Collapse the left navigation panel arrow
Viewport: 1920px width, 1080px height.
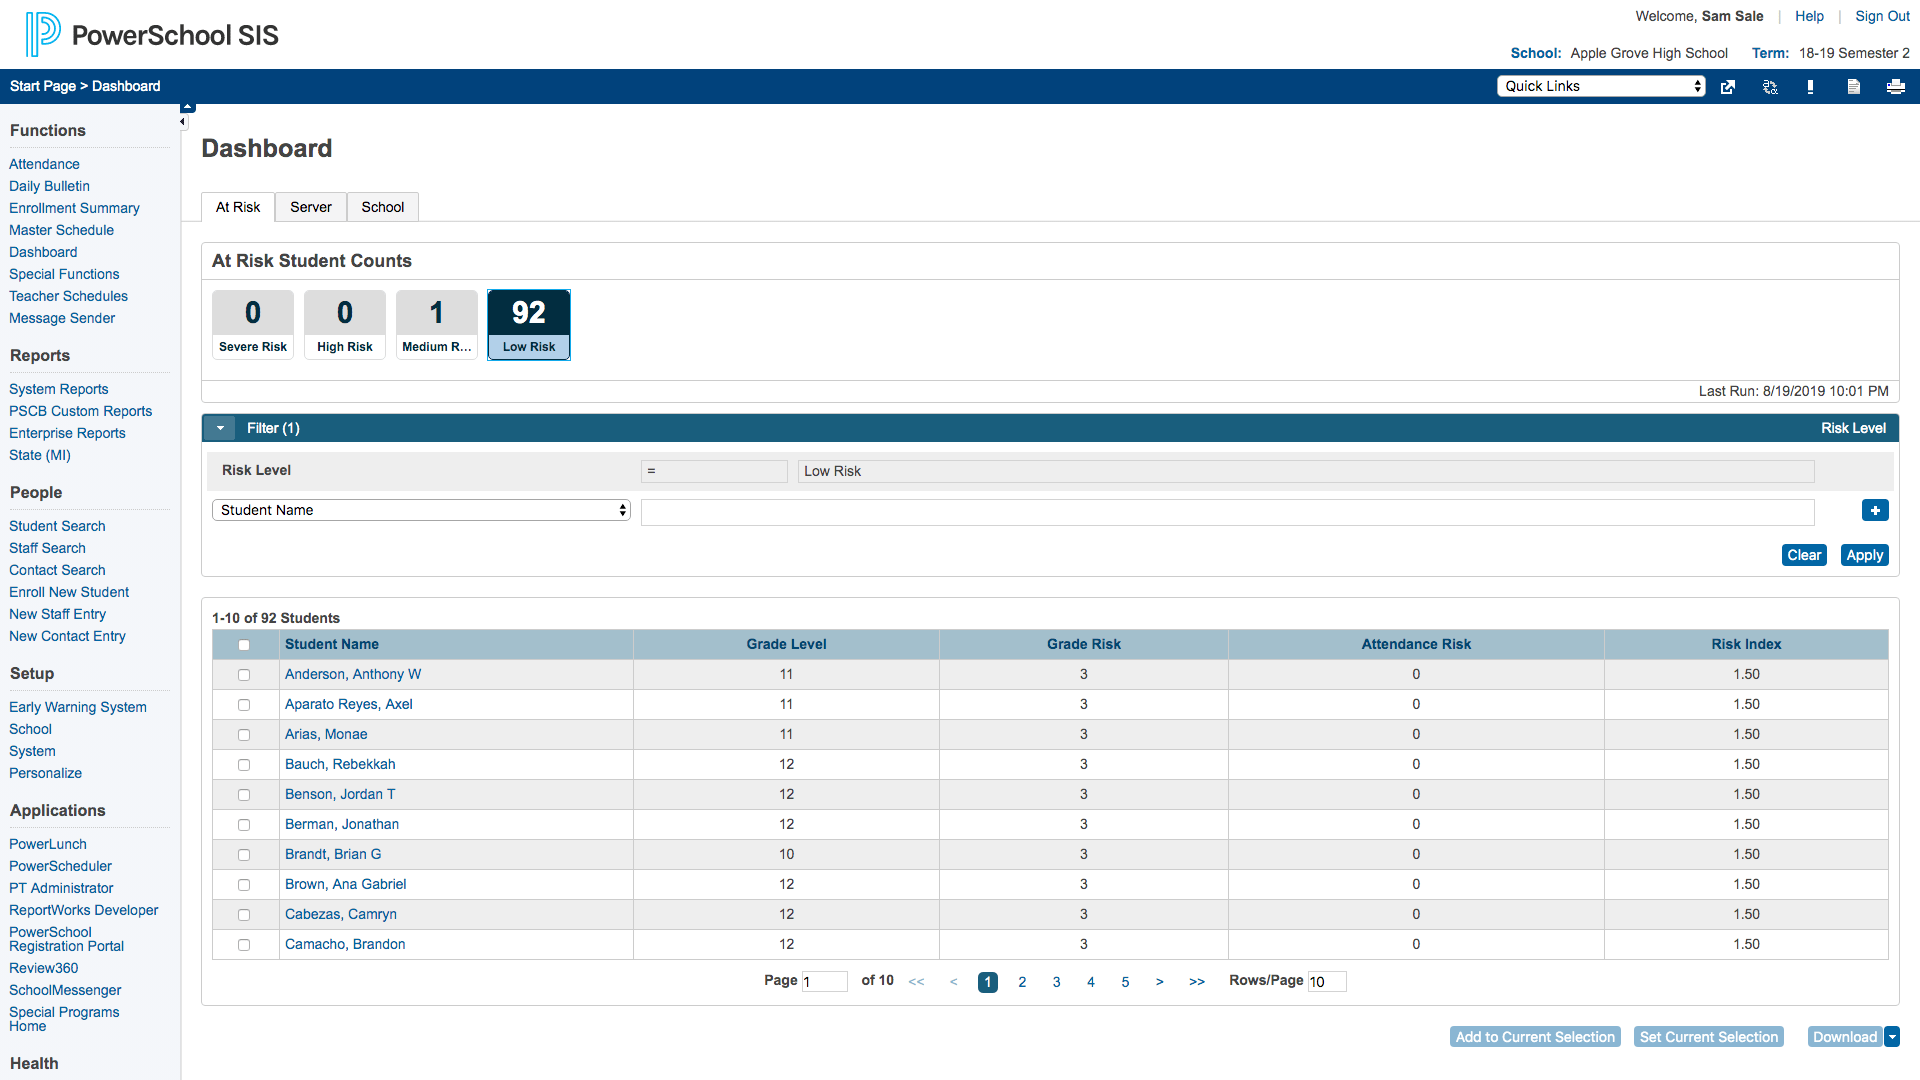[x=183, y=122]
